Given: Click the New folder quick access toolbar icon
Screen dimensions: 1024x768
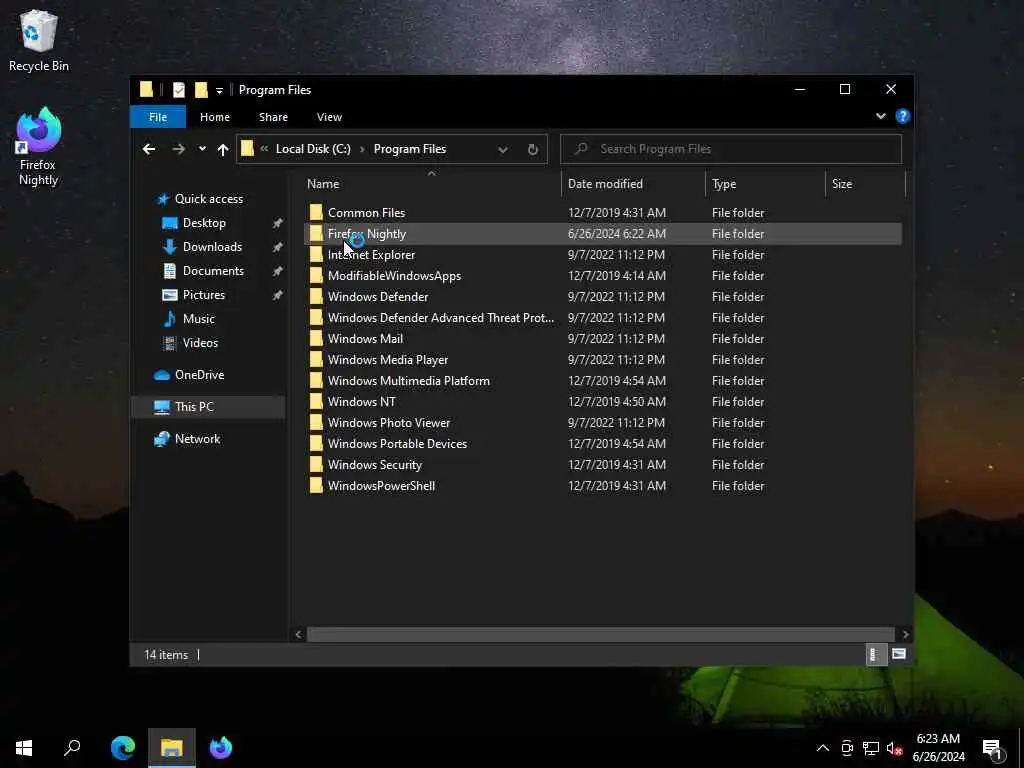Looking at the screenshot, I should [201, 90].
